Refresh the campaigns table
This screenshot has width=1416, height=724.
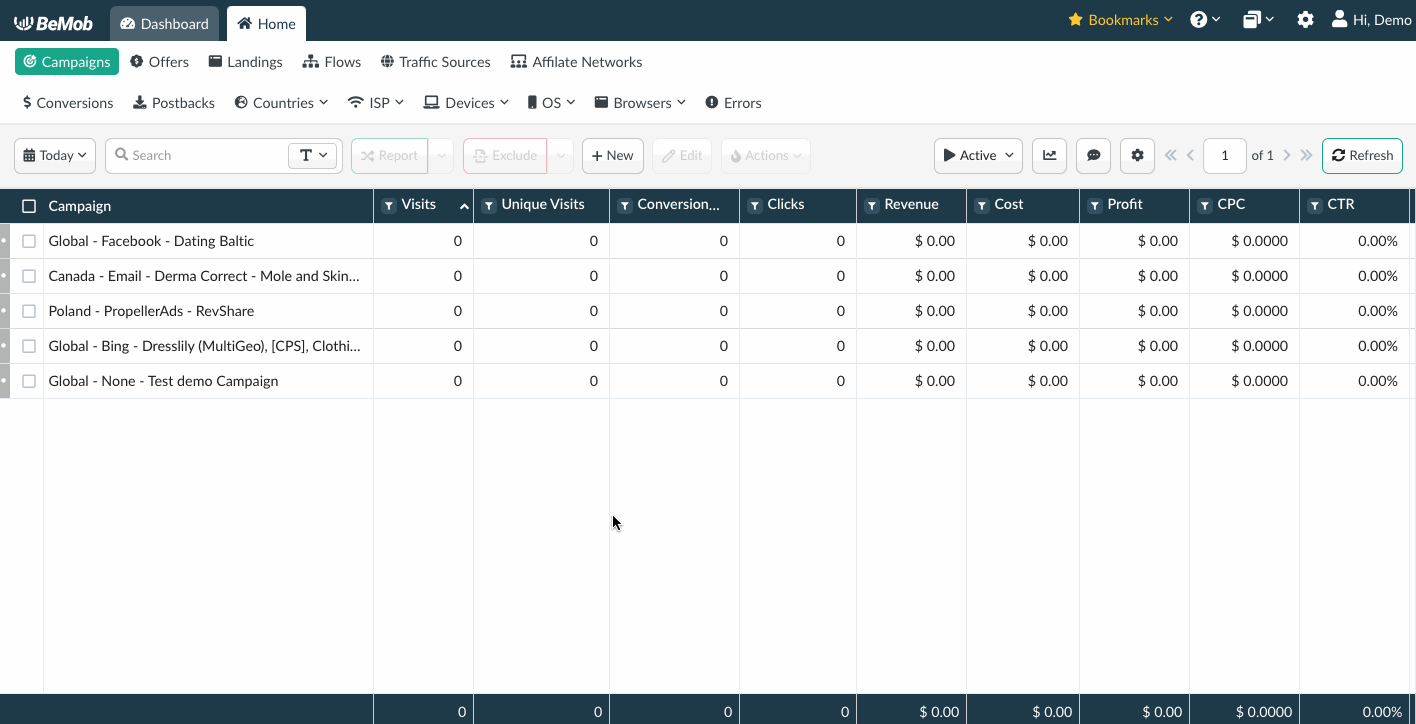(1362, 155)
